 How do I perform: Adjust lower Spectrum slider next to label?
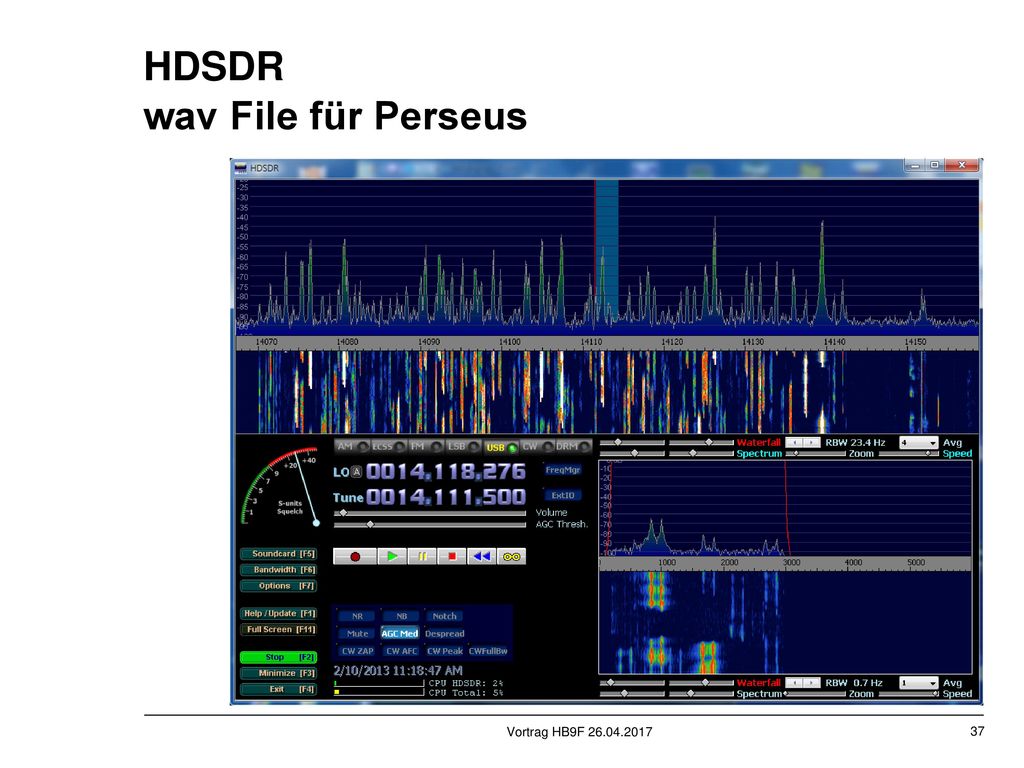point(701,694)
